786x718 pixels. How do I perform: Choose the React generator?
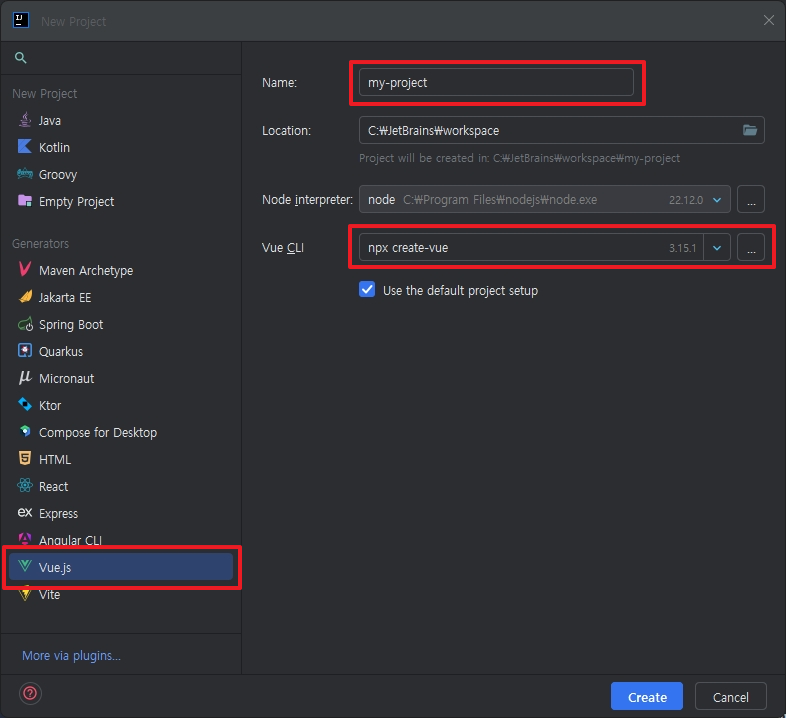tap(121, 487)
